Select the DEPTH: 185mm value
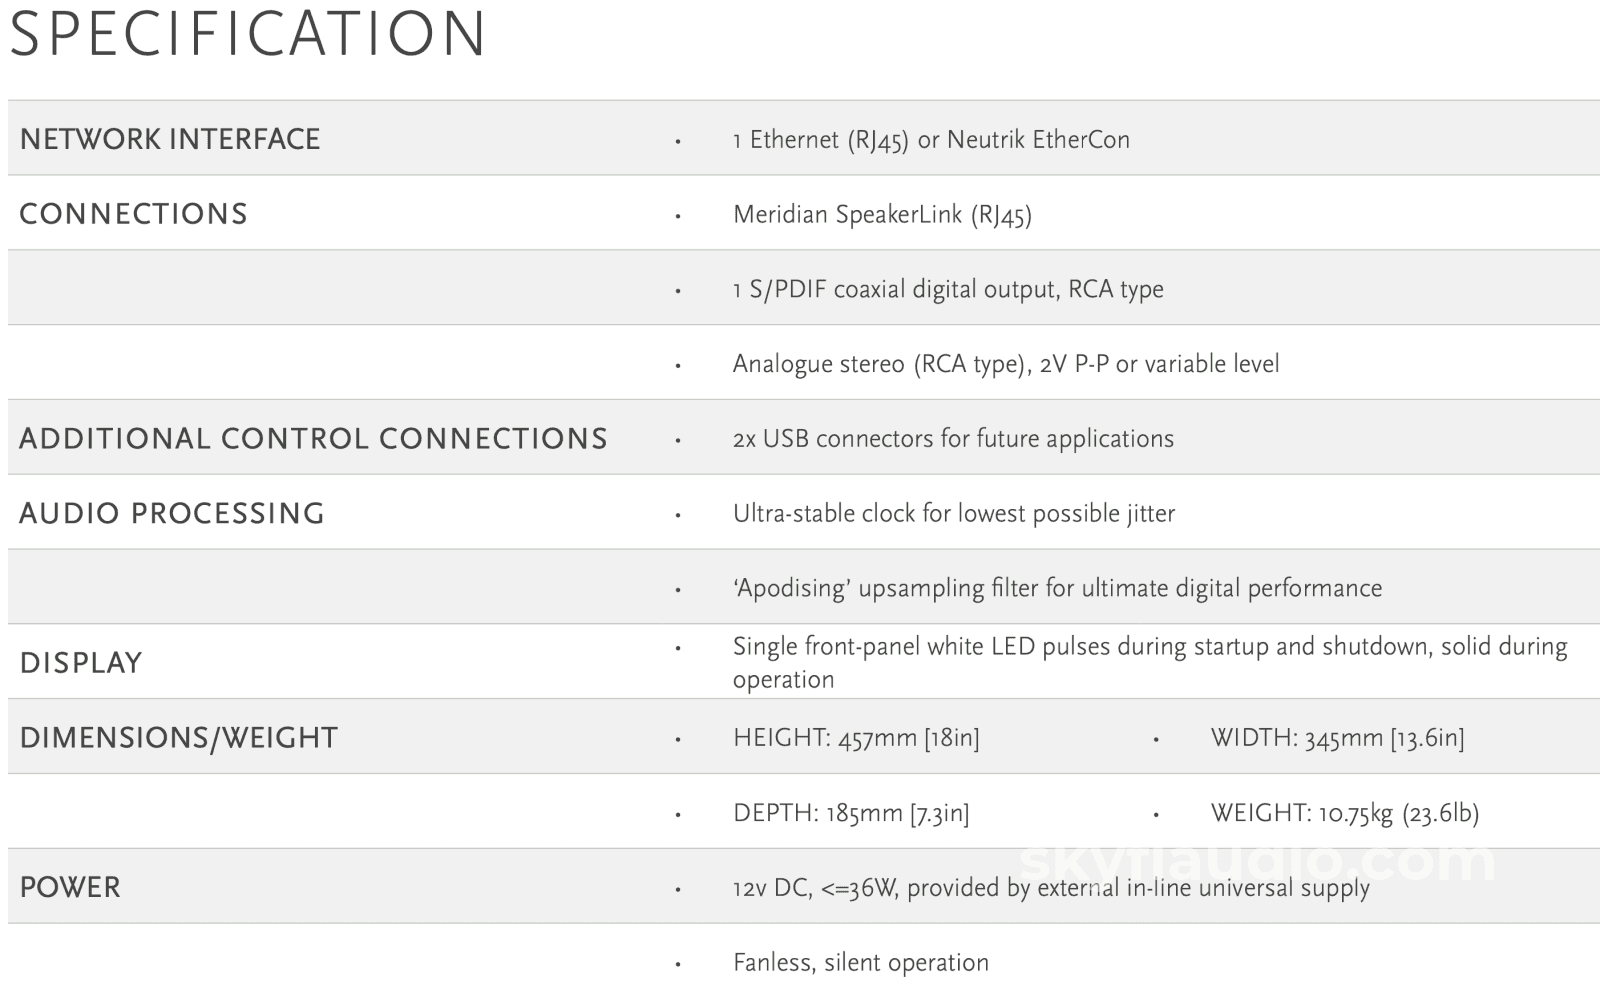 (x=851, y=813)
